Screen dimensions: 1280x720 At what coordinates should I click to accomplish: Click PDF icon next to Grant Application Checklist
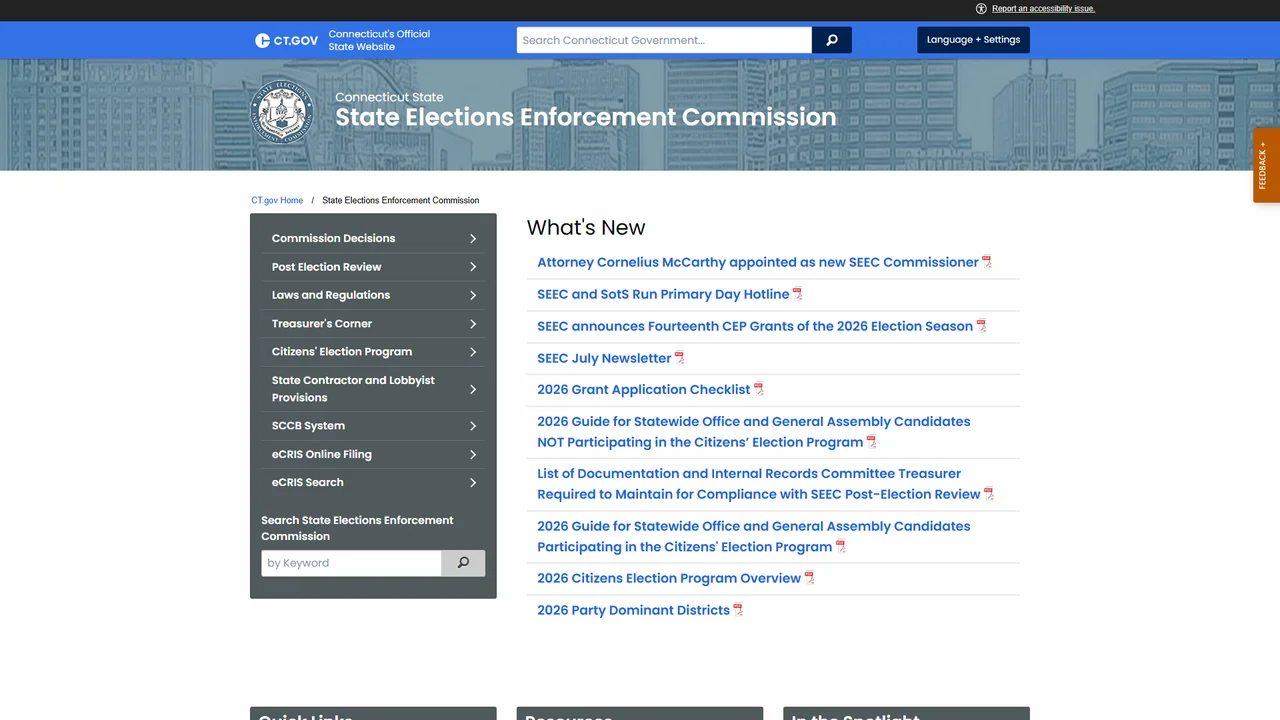(759, 390)
